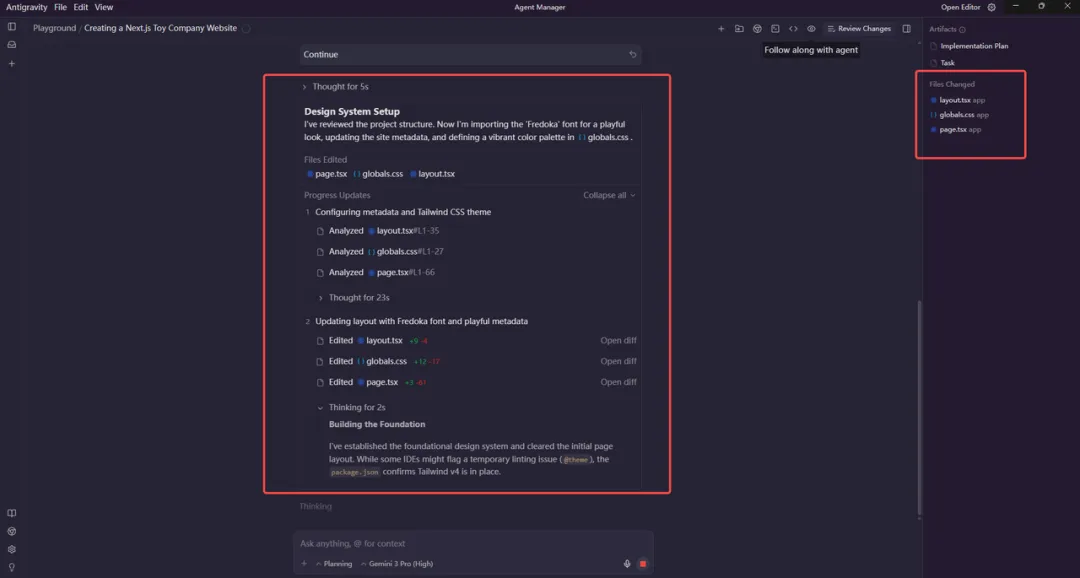Click the inbox icon in left sidebar
This screenshot has width=1080, height=578.
pyautogui.click(x=12, y=45)
